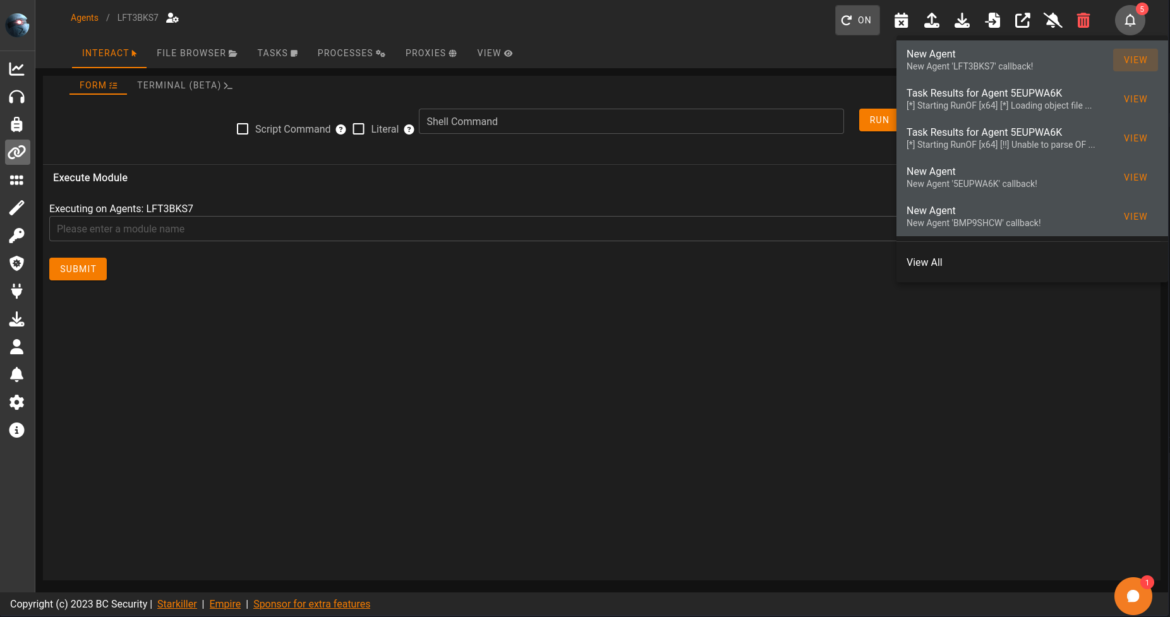Image resolution: width=1170 pixels, height=617 pixels.
Task: Expand View All notifications
Action: point(924,262)
